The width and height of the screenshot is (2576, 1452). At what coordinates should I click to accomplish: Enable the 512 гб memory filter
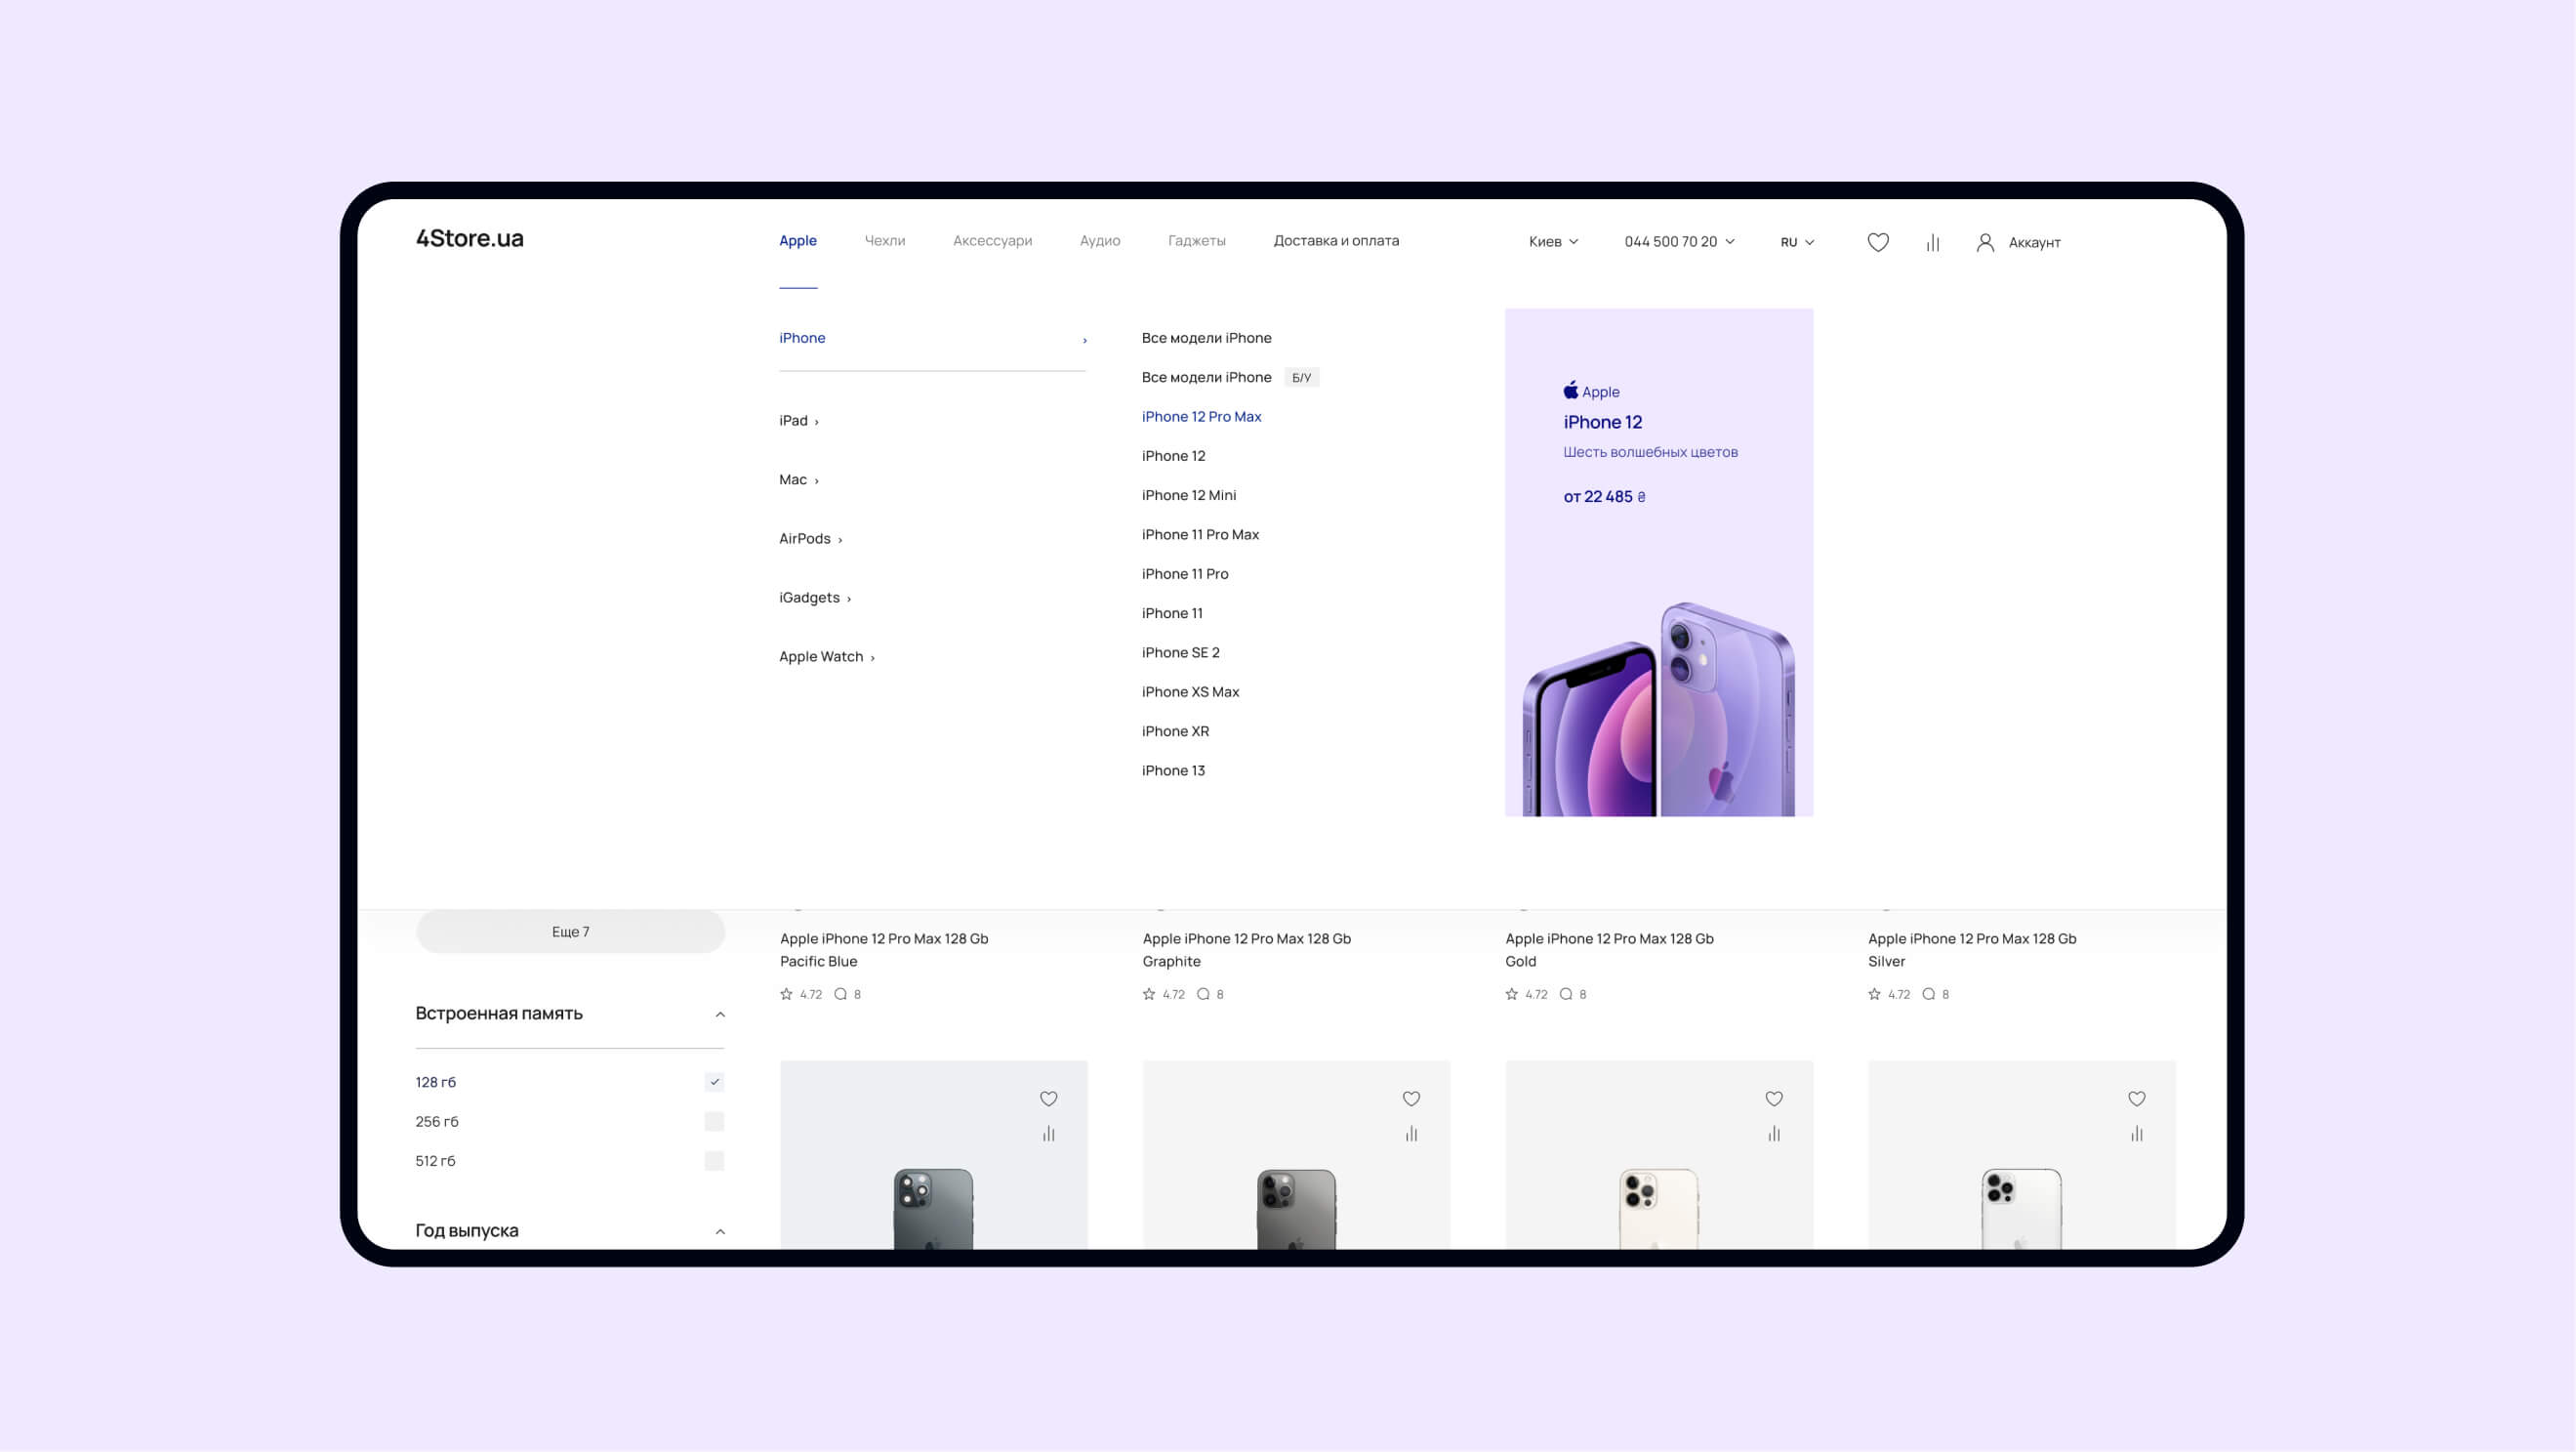pos(713,1160)
